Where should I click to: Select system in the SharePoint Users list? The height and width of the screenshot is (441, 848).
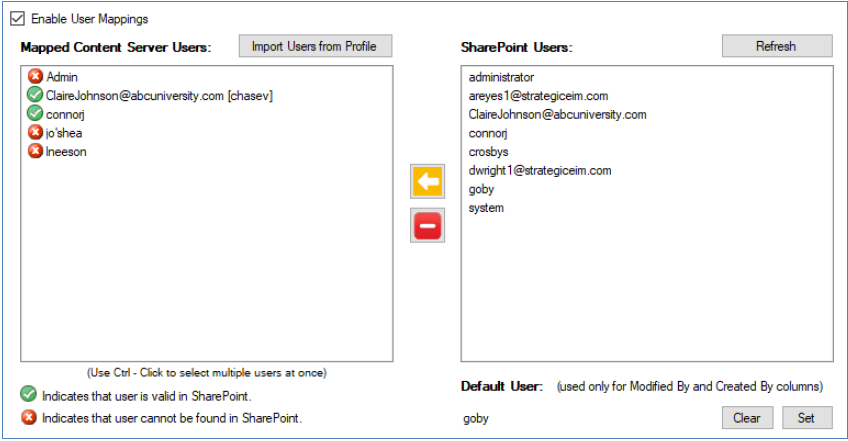tap(486, 208)
